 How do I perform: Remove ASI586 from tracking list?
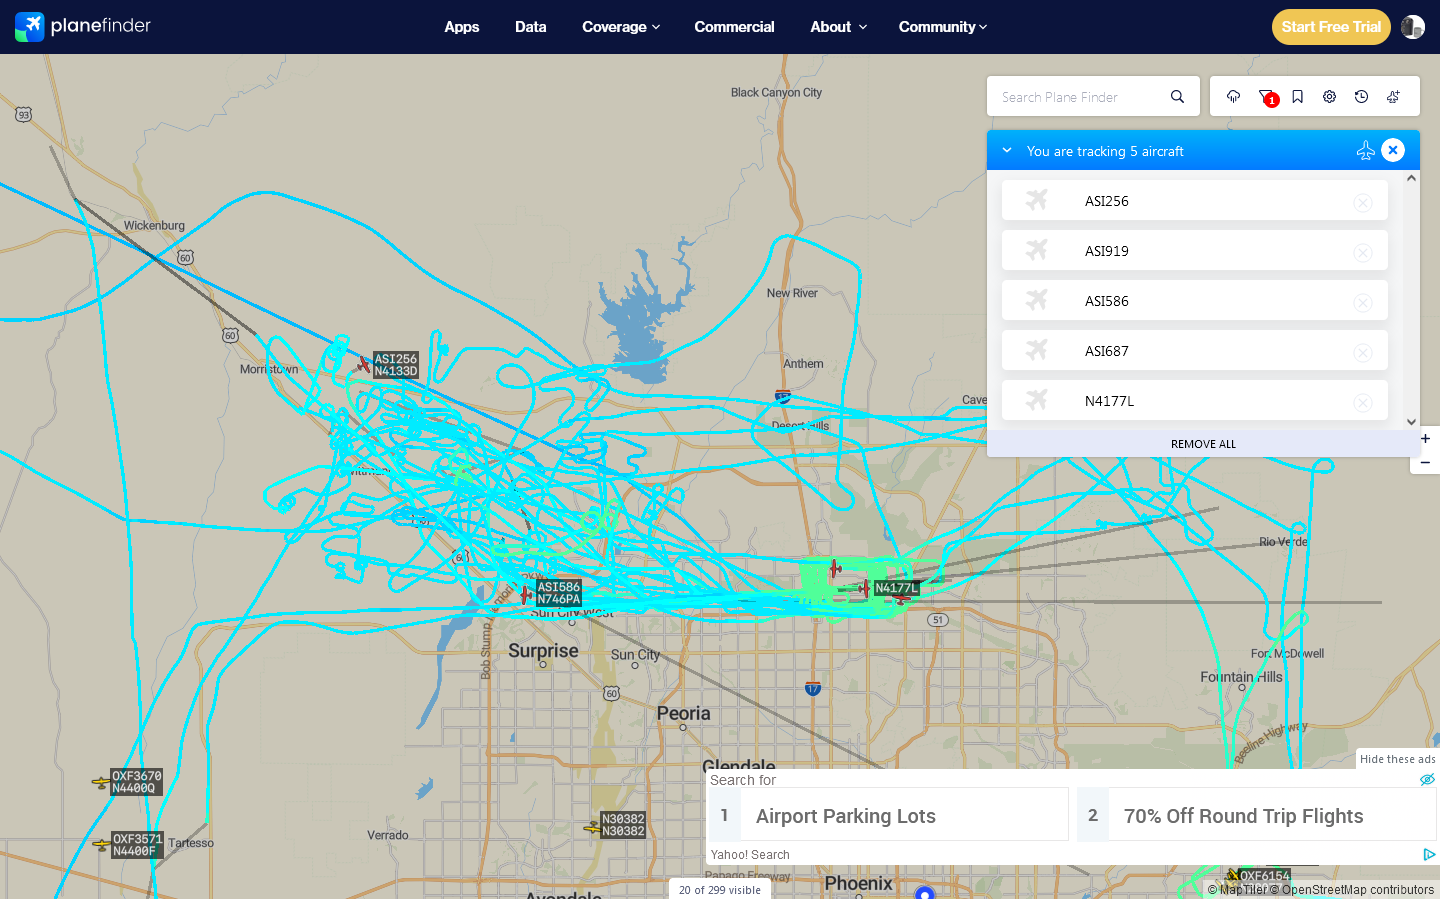[x=1362, y=303]
